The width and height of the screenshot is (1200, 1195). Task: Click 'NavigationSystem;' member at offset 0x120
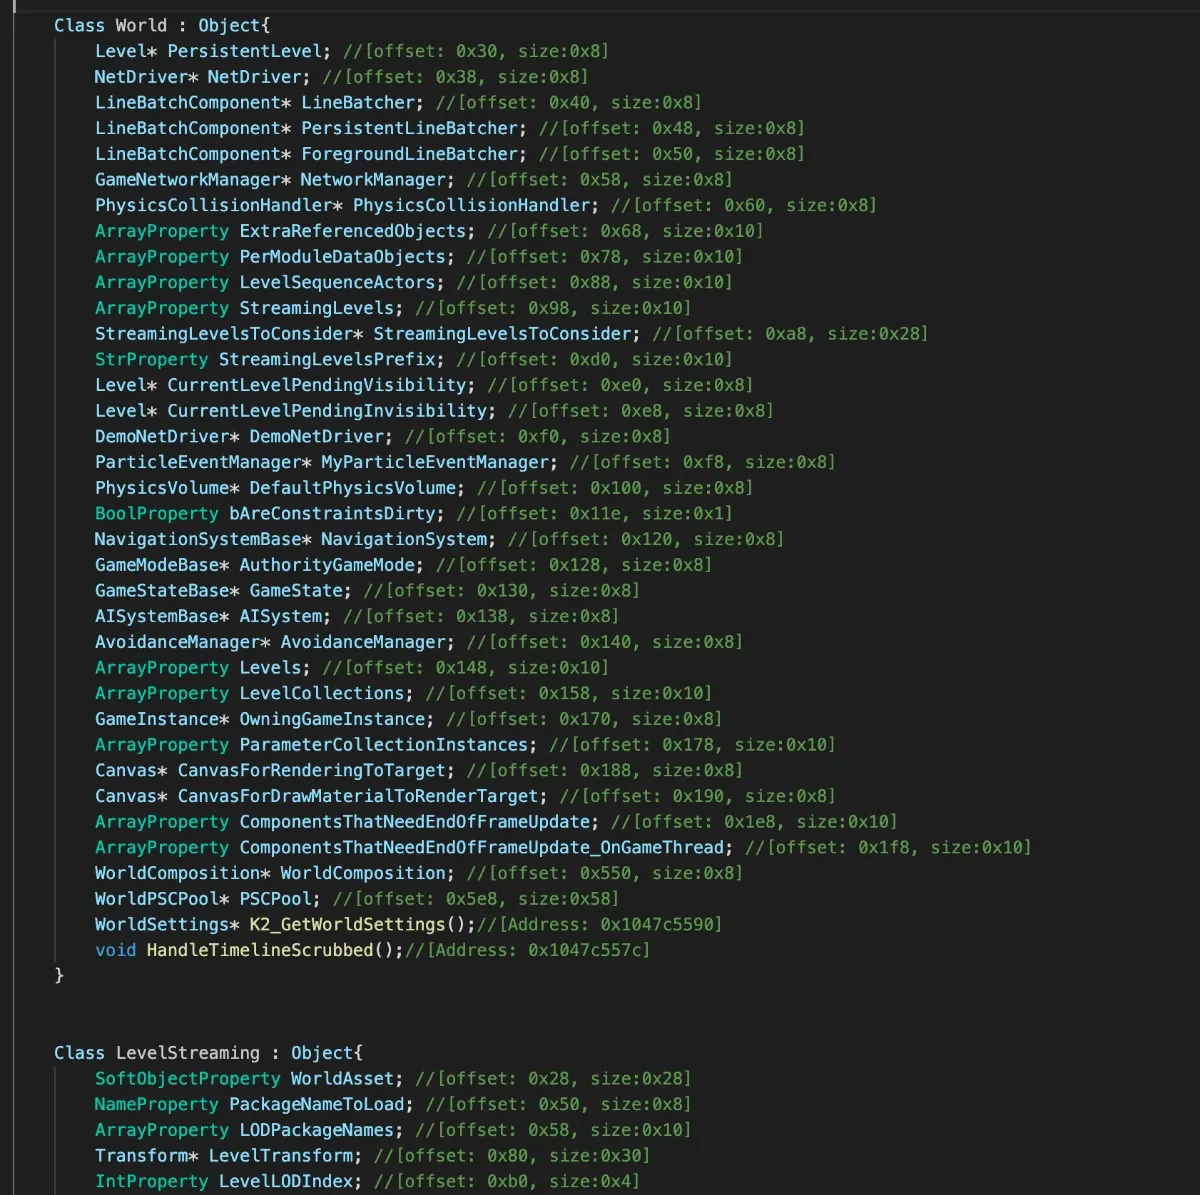tap(408, 539)
